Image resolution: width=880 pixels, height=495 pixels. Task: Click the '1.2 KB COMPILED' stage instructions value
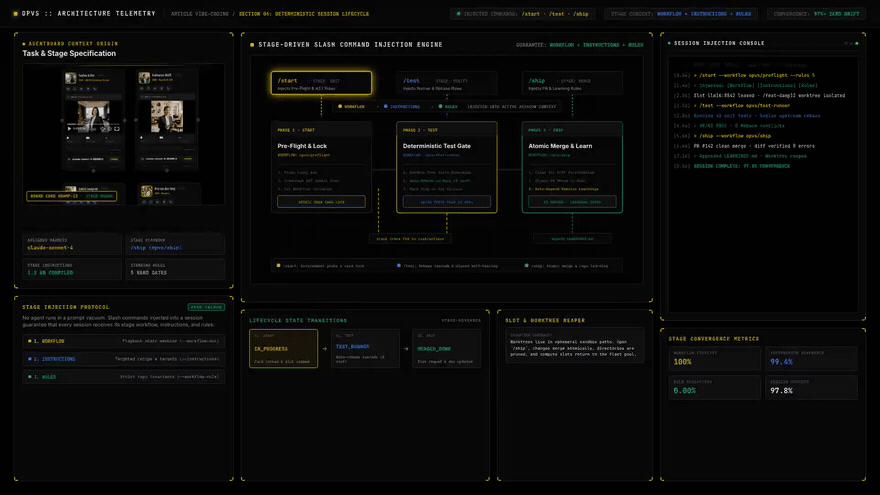click(50, 273)
